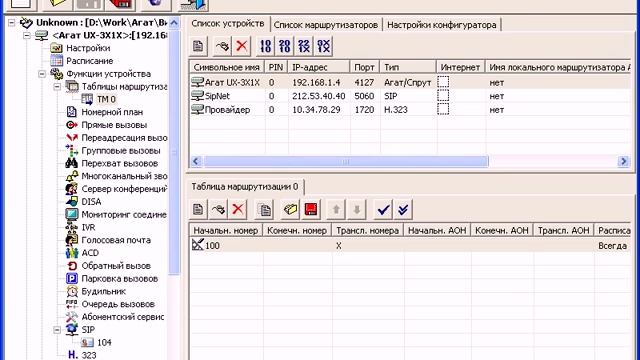Image resolution: width=640 pixels, height=360 pixels.
Task: Sort by Порт column header
Action: point(364,67)
